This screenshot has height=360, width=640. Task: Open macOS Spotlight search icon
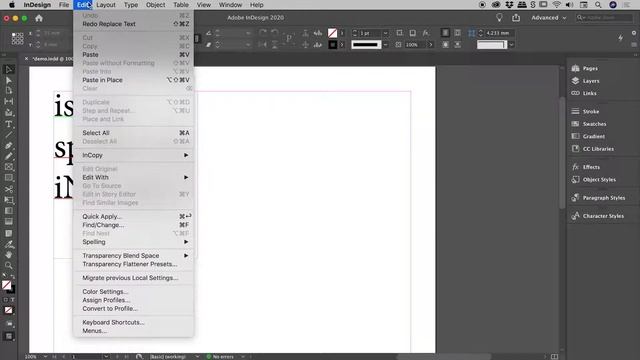click(x=598, y=5)
